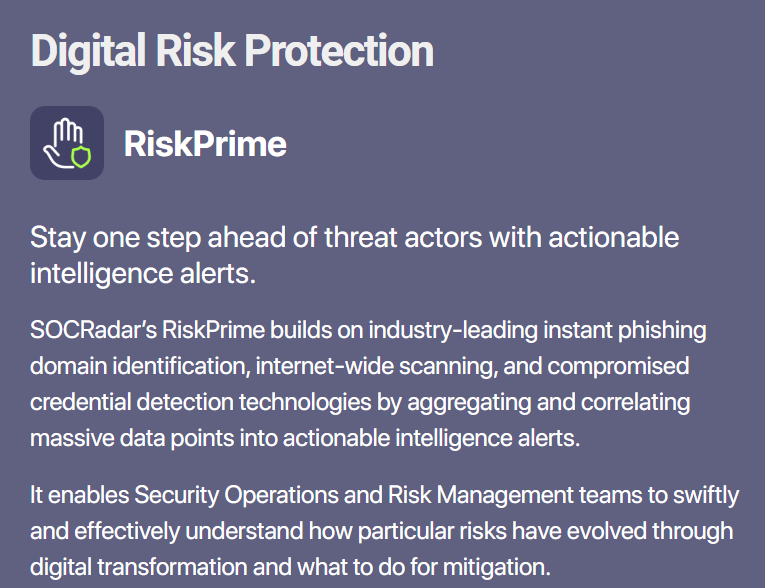Viewport: 765px width, 588px height.
Task: Click the 'Stay one step ahead' tagline
Action: pyautogui.click(x=355, y=255)
